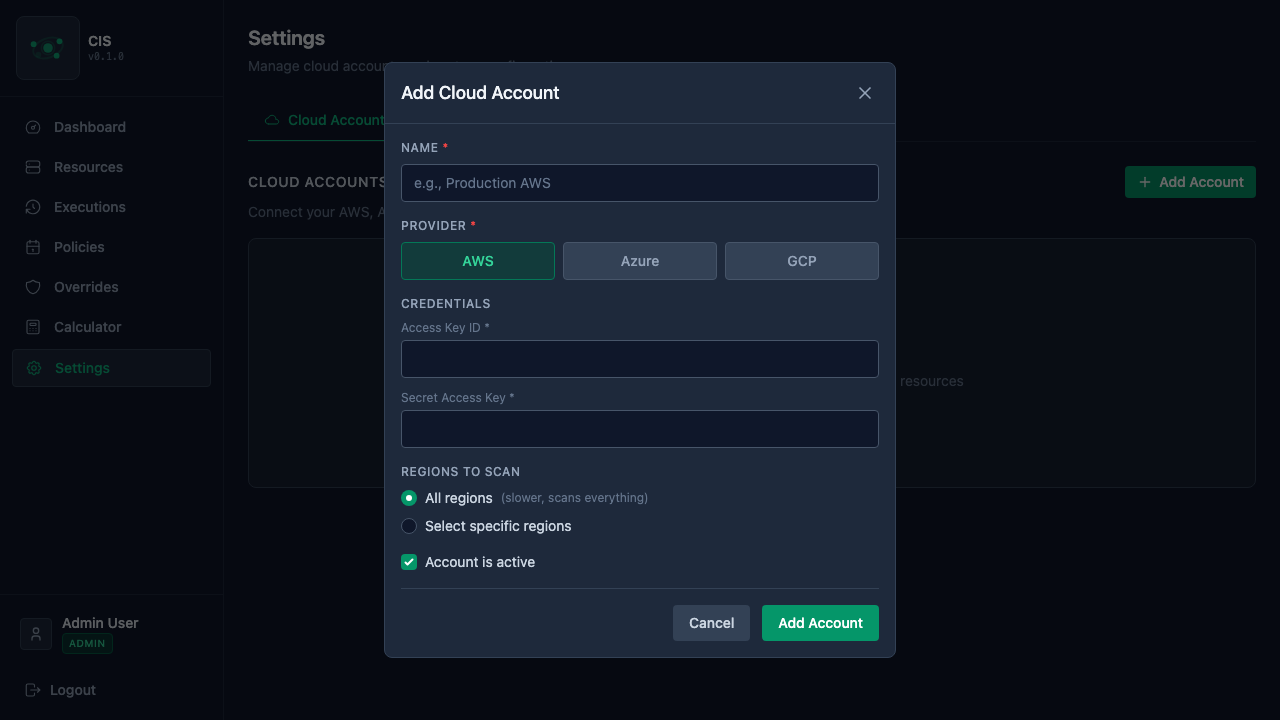Select Azure as the provider

(x=640, y=261)
